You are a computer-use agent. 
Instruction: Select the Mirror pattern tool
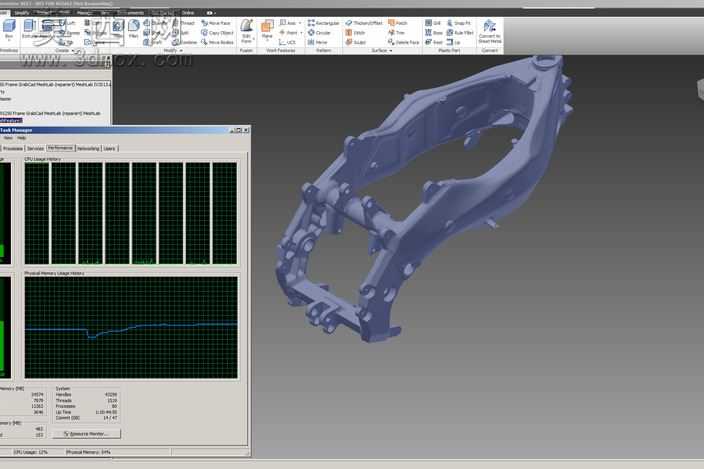tap(318, 42)
